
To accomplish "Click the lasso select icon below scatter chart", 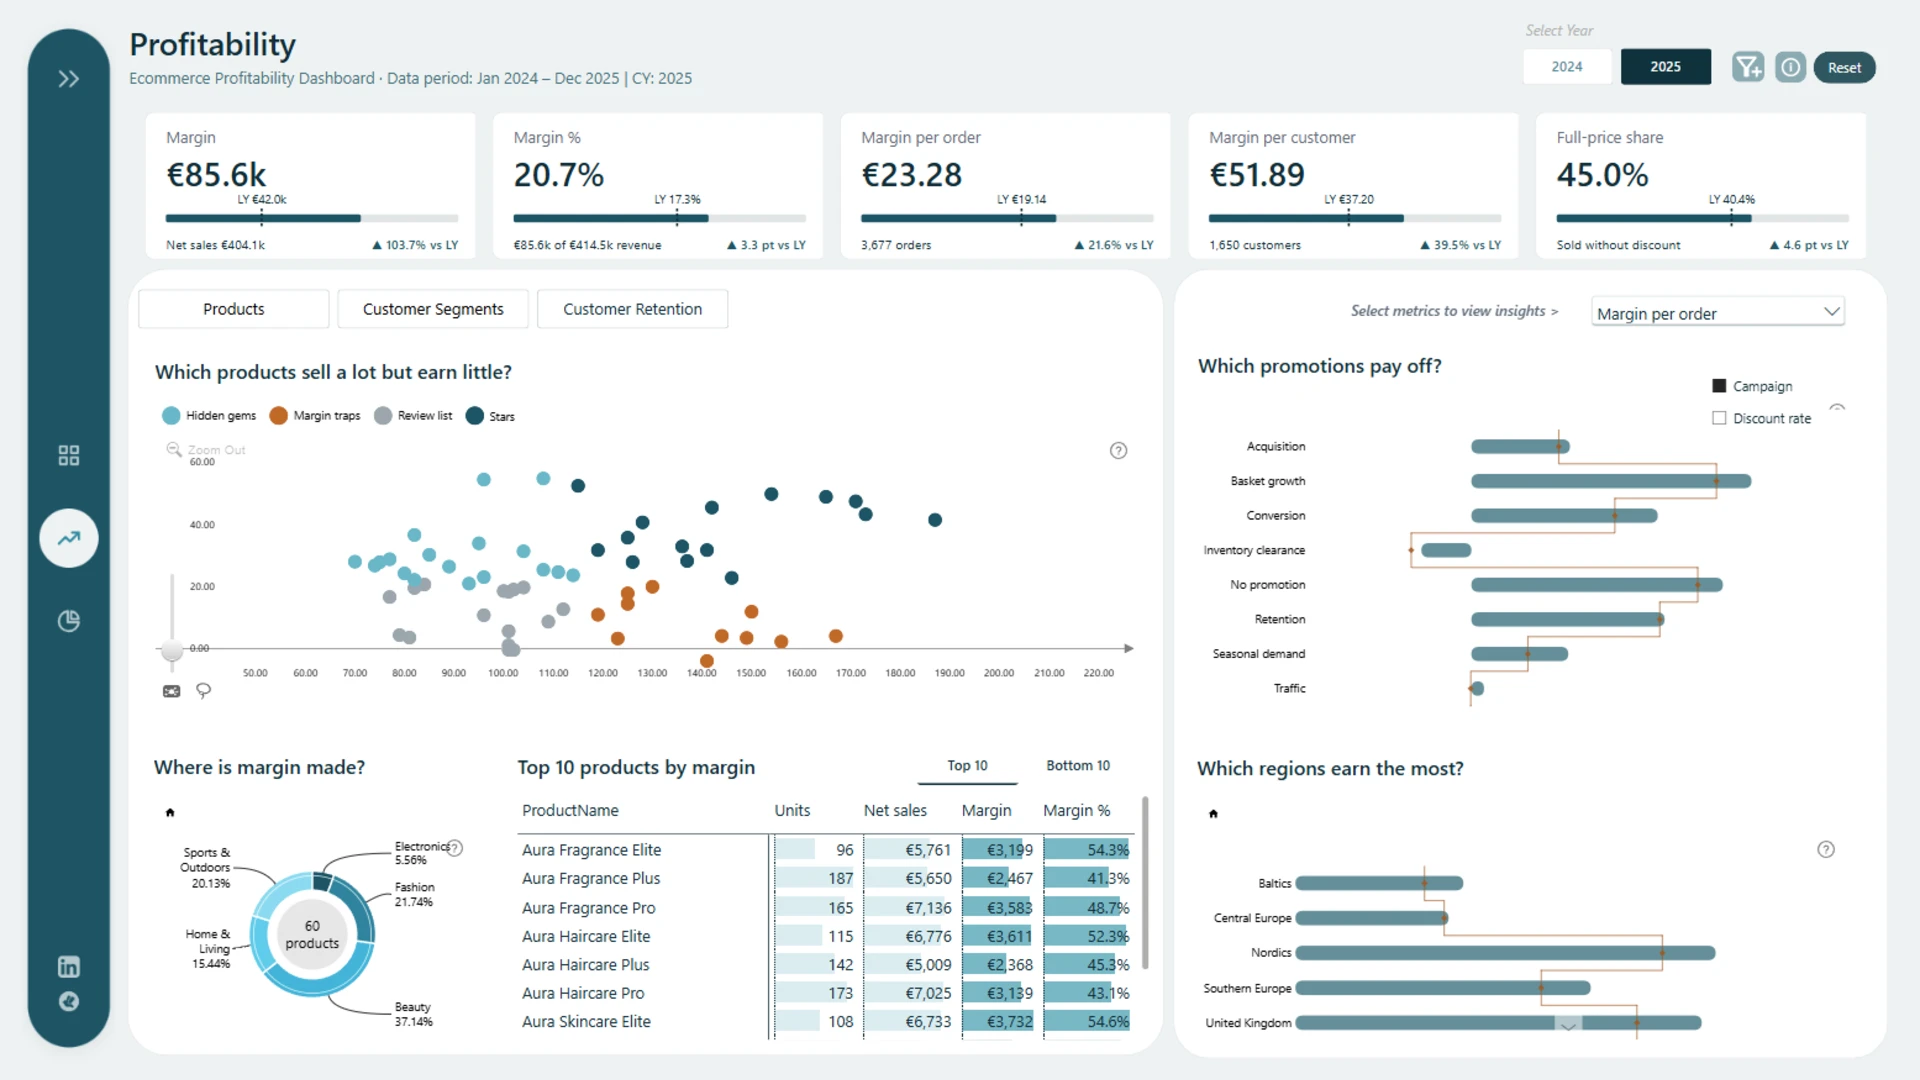I will [x=203, y=691].
